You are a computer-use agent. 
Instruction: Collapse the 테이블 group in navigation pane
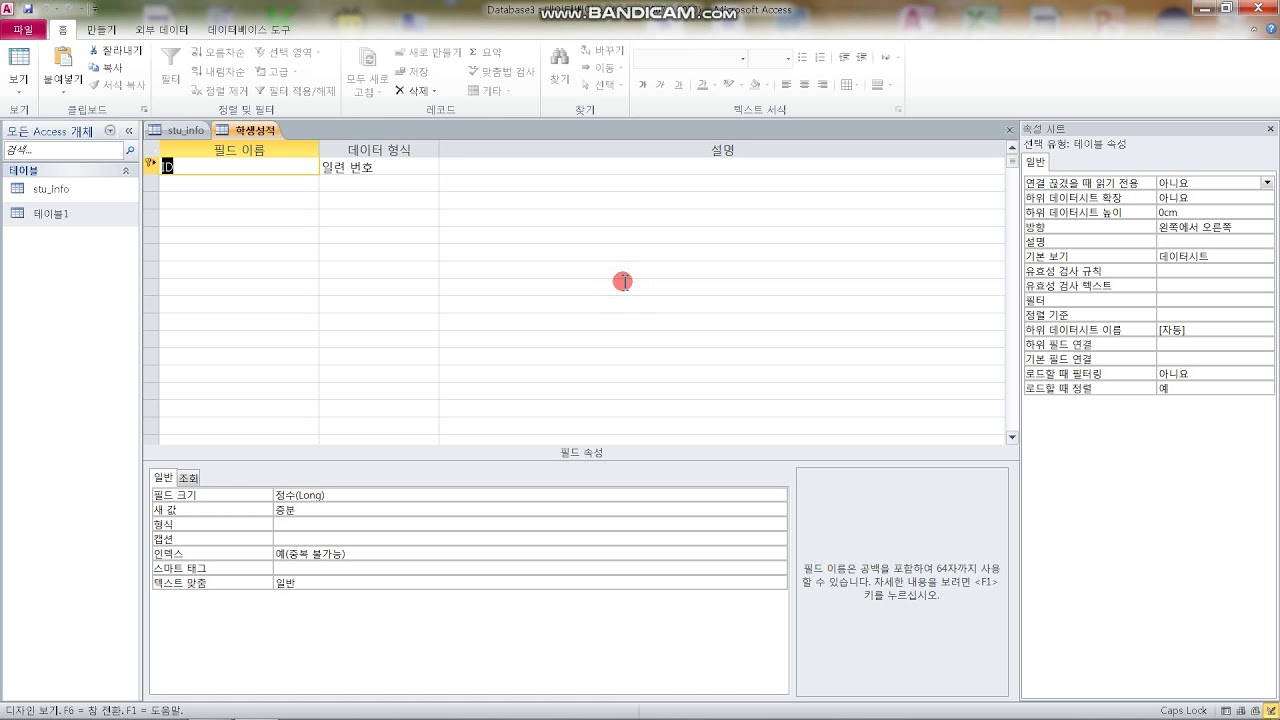pos(126,171)
